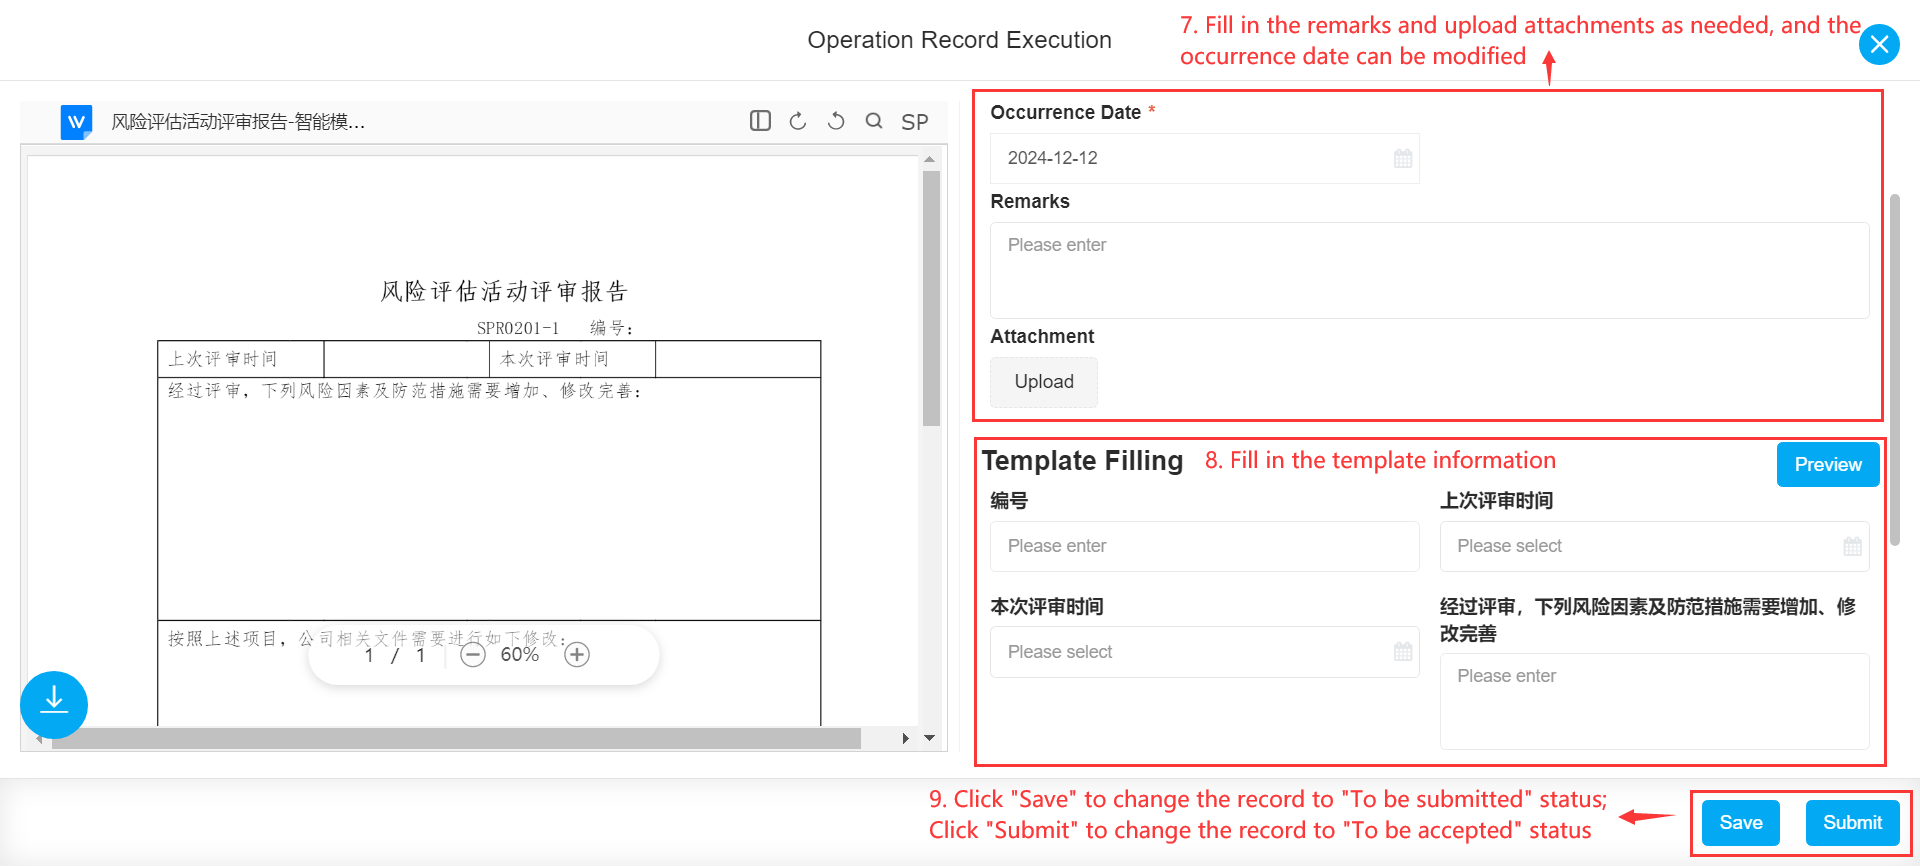The width and height of the screenshot is (1920, 867).
Task: Click table cell 上次评审时间 in document
Action: coord(240,359)
